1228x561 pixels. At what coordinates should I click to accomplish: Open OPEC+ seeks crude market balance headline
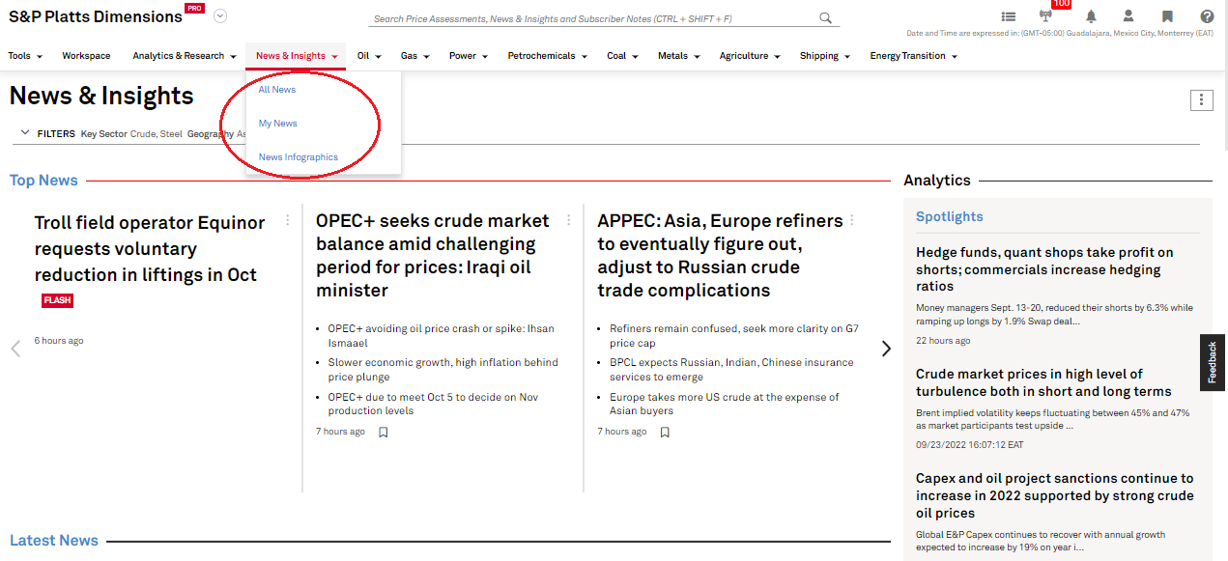click(x=432, y=255)
